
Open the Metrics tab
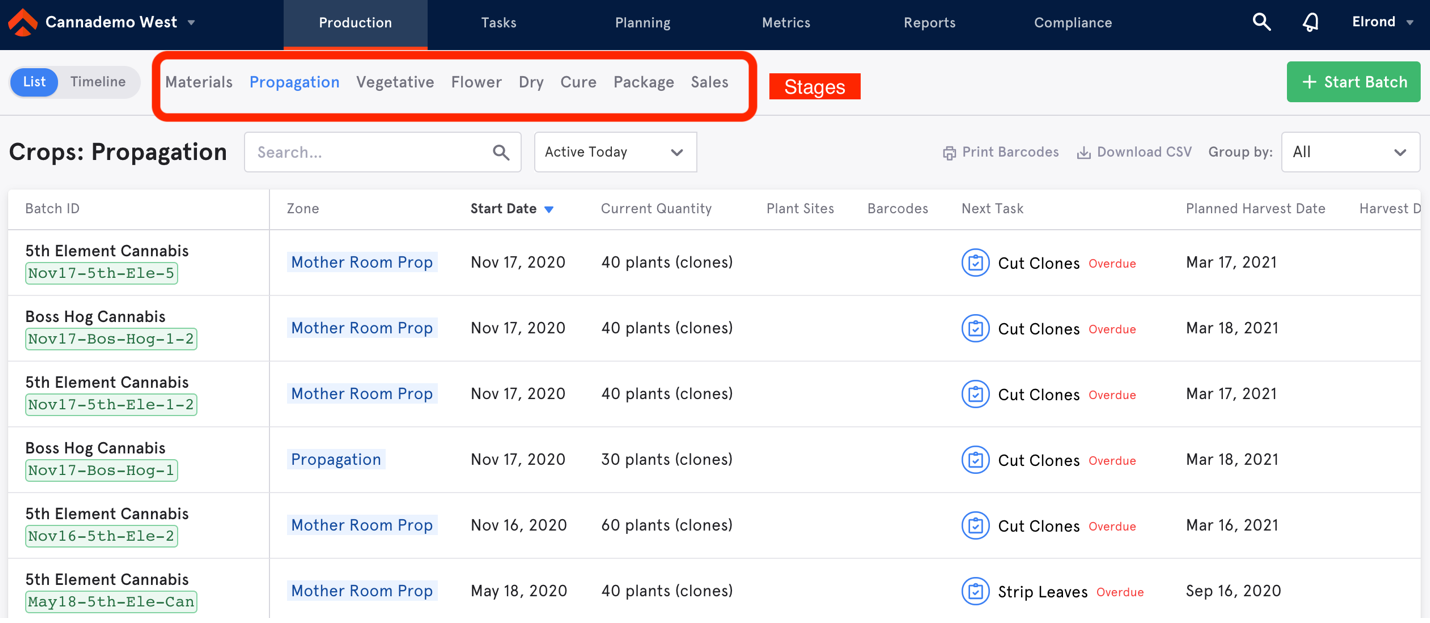(786, 23)
